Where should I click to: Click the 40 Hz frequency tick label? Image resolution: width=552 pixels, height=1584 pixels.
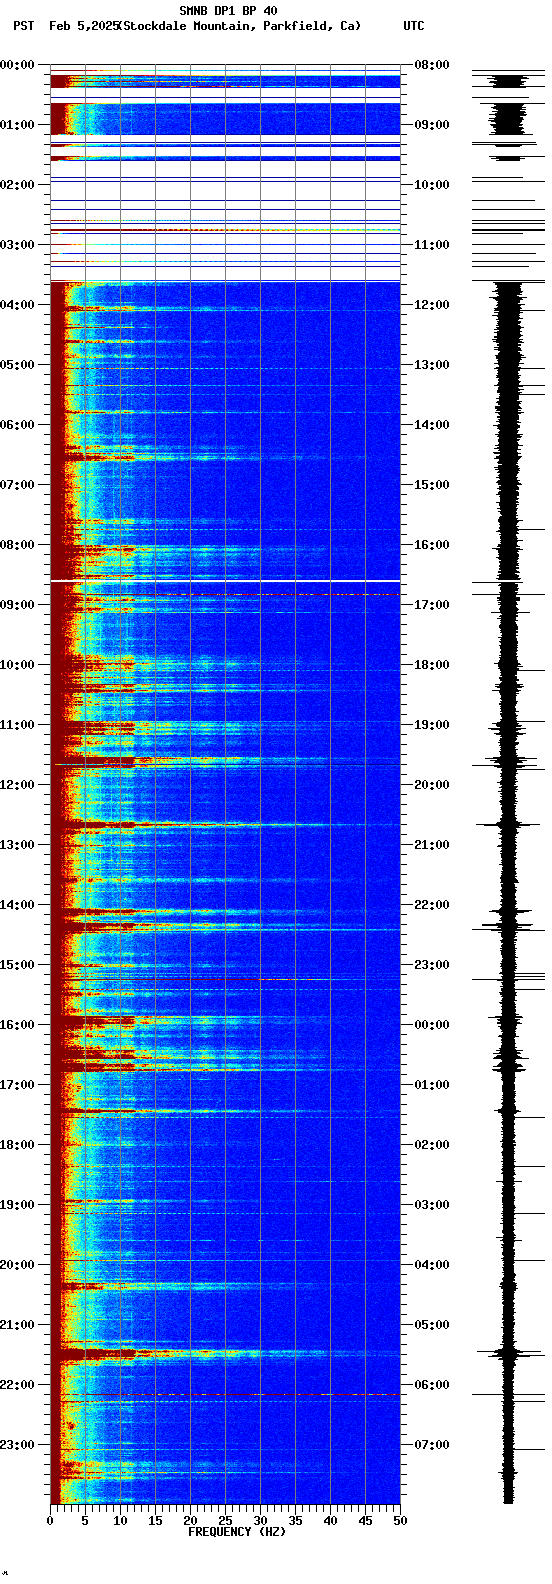(330, 1521)
